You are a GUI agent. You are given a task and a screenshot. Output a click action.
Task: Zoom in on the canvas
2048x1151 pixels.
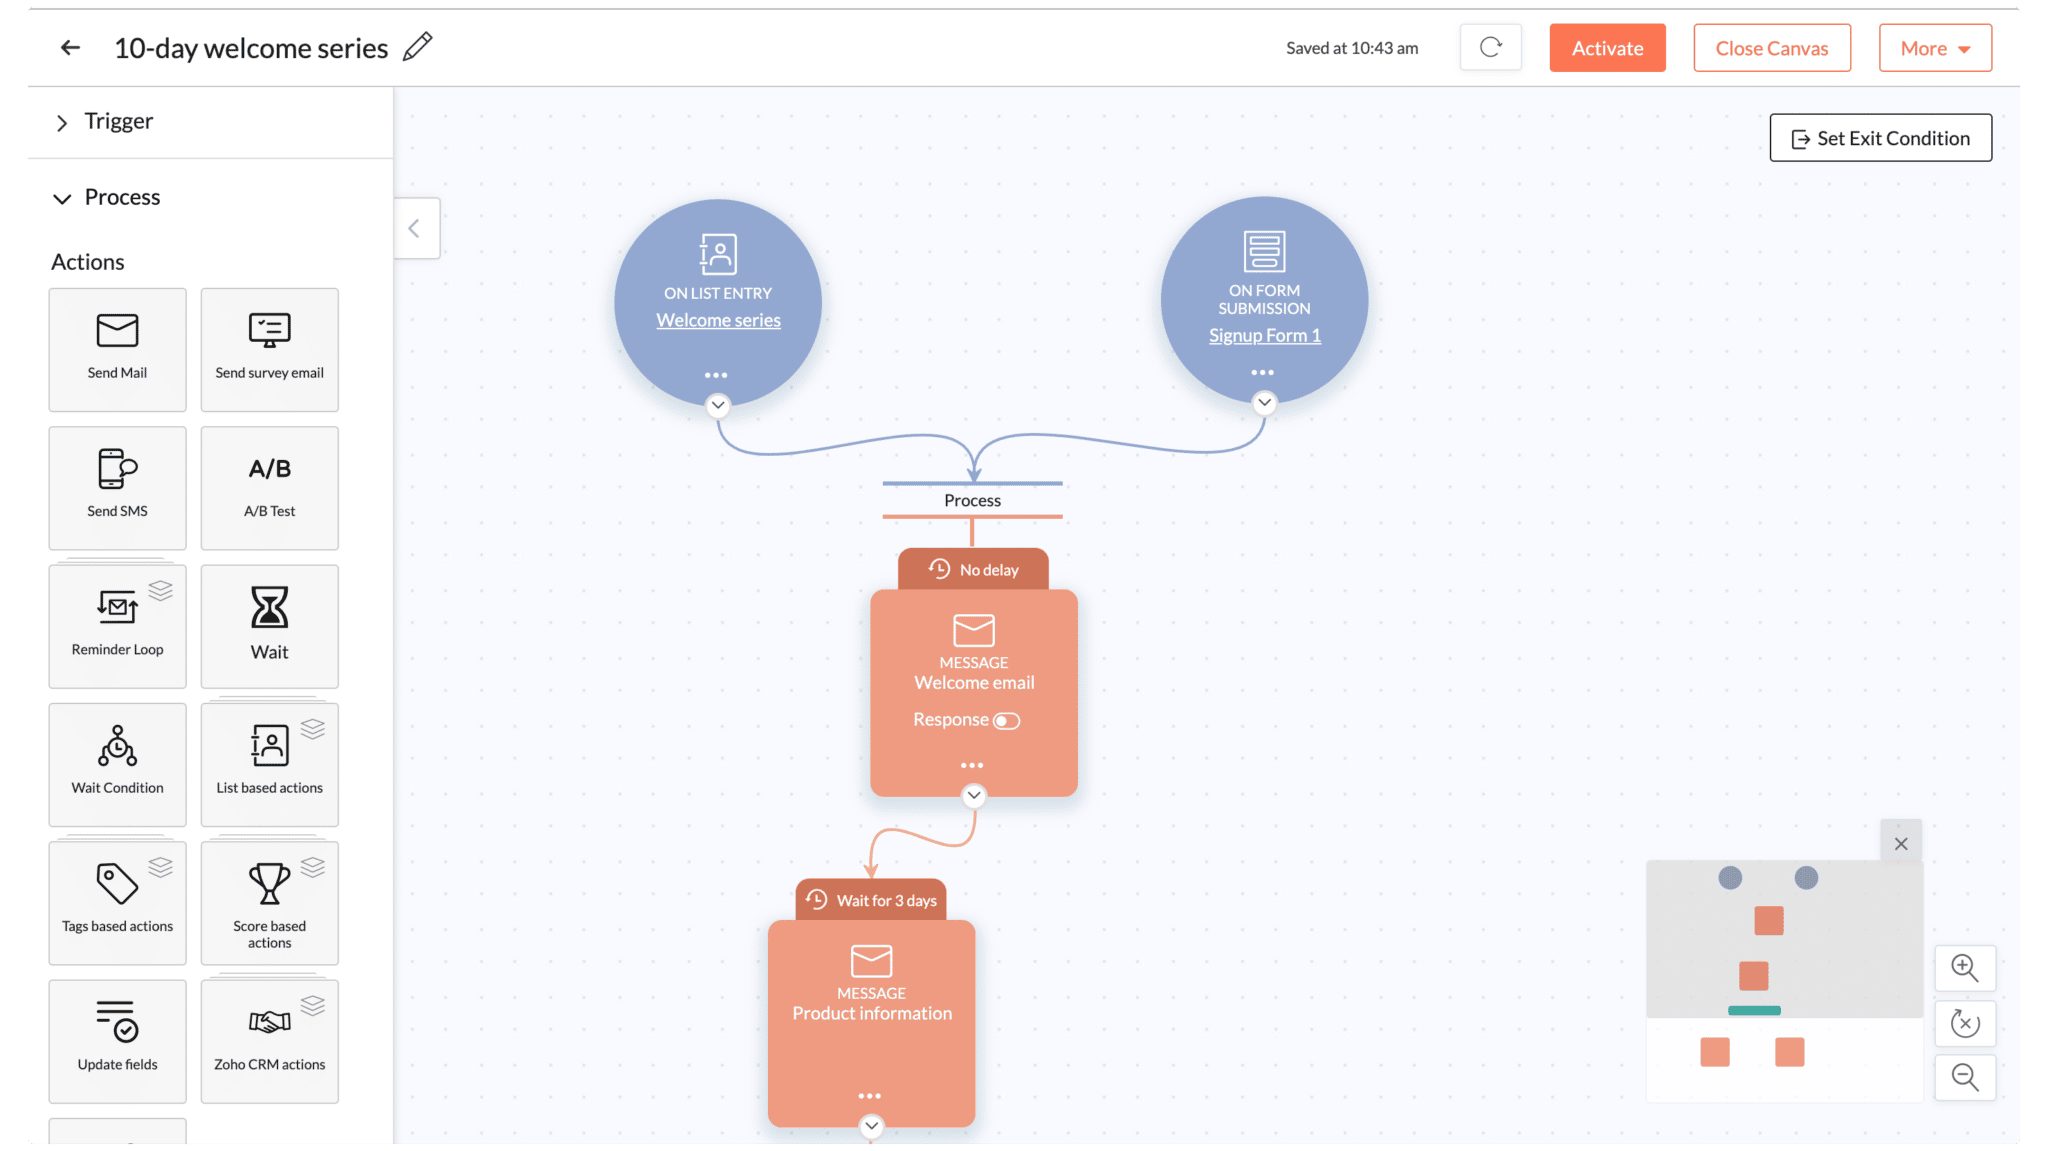[1964, 968]
